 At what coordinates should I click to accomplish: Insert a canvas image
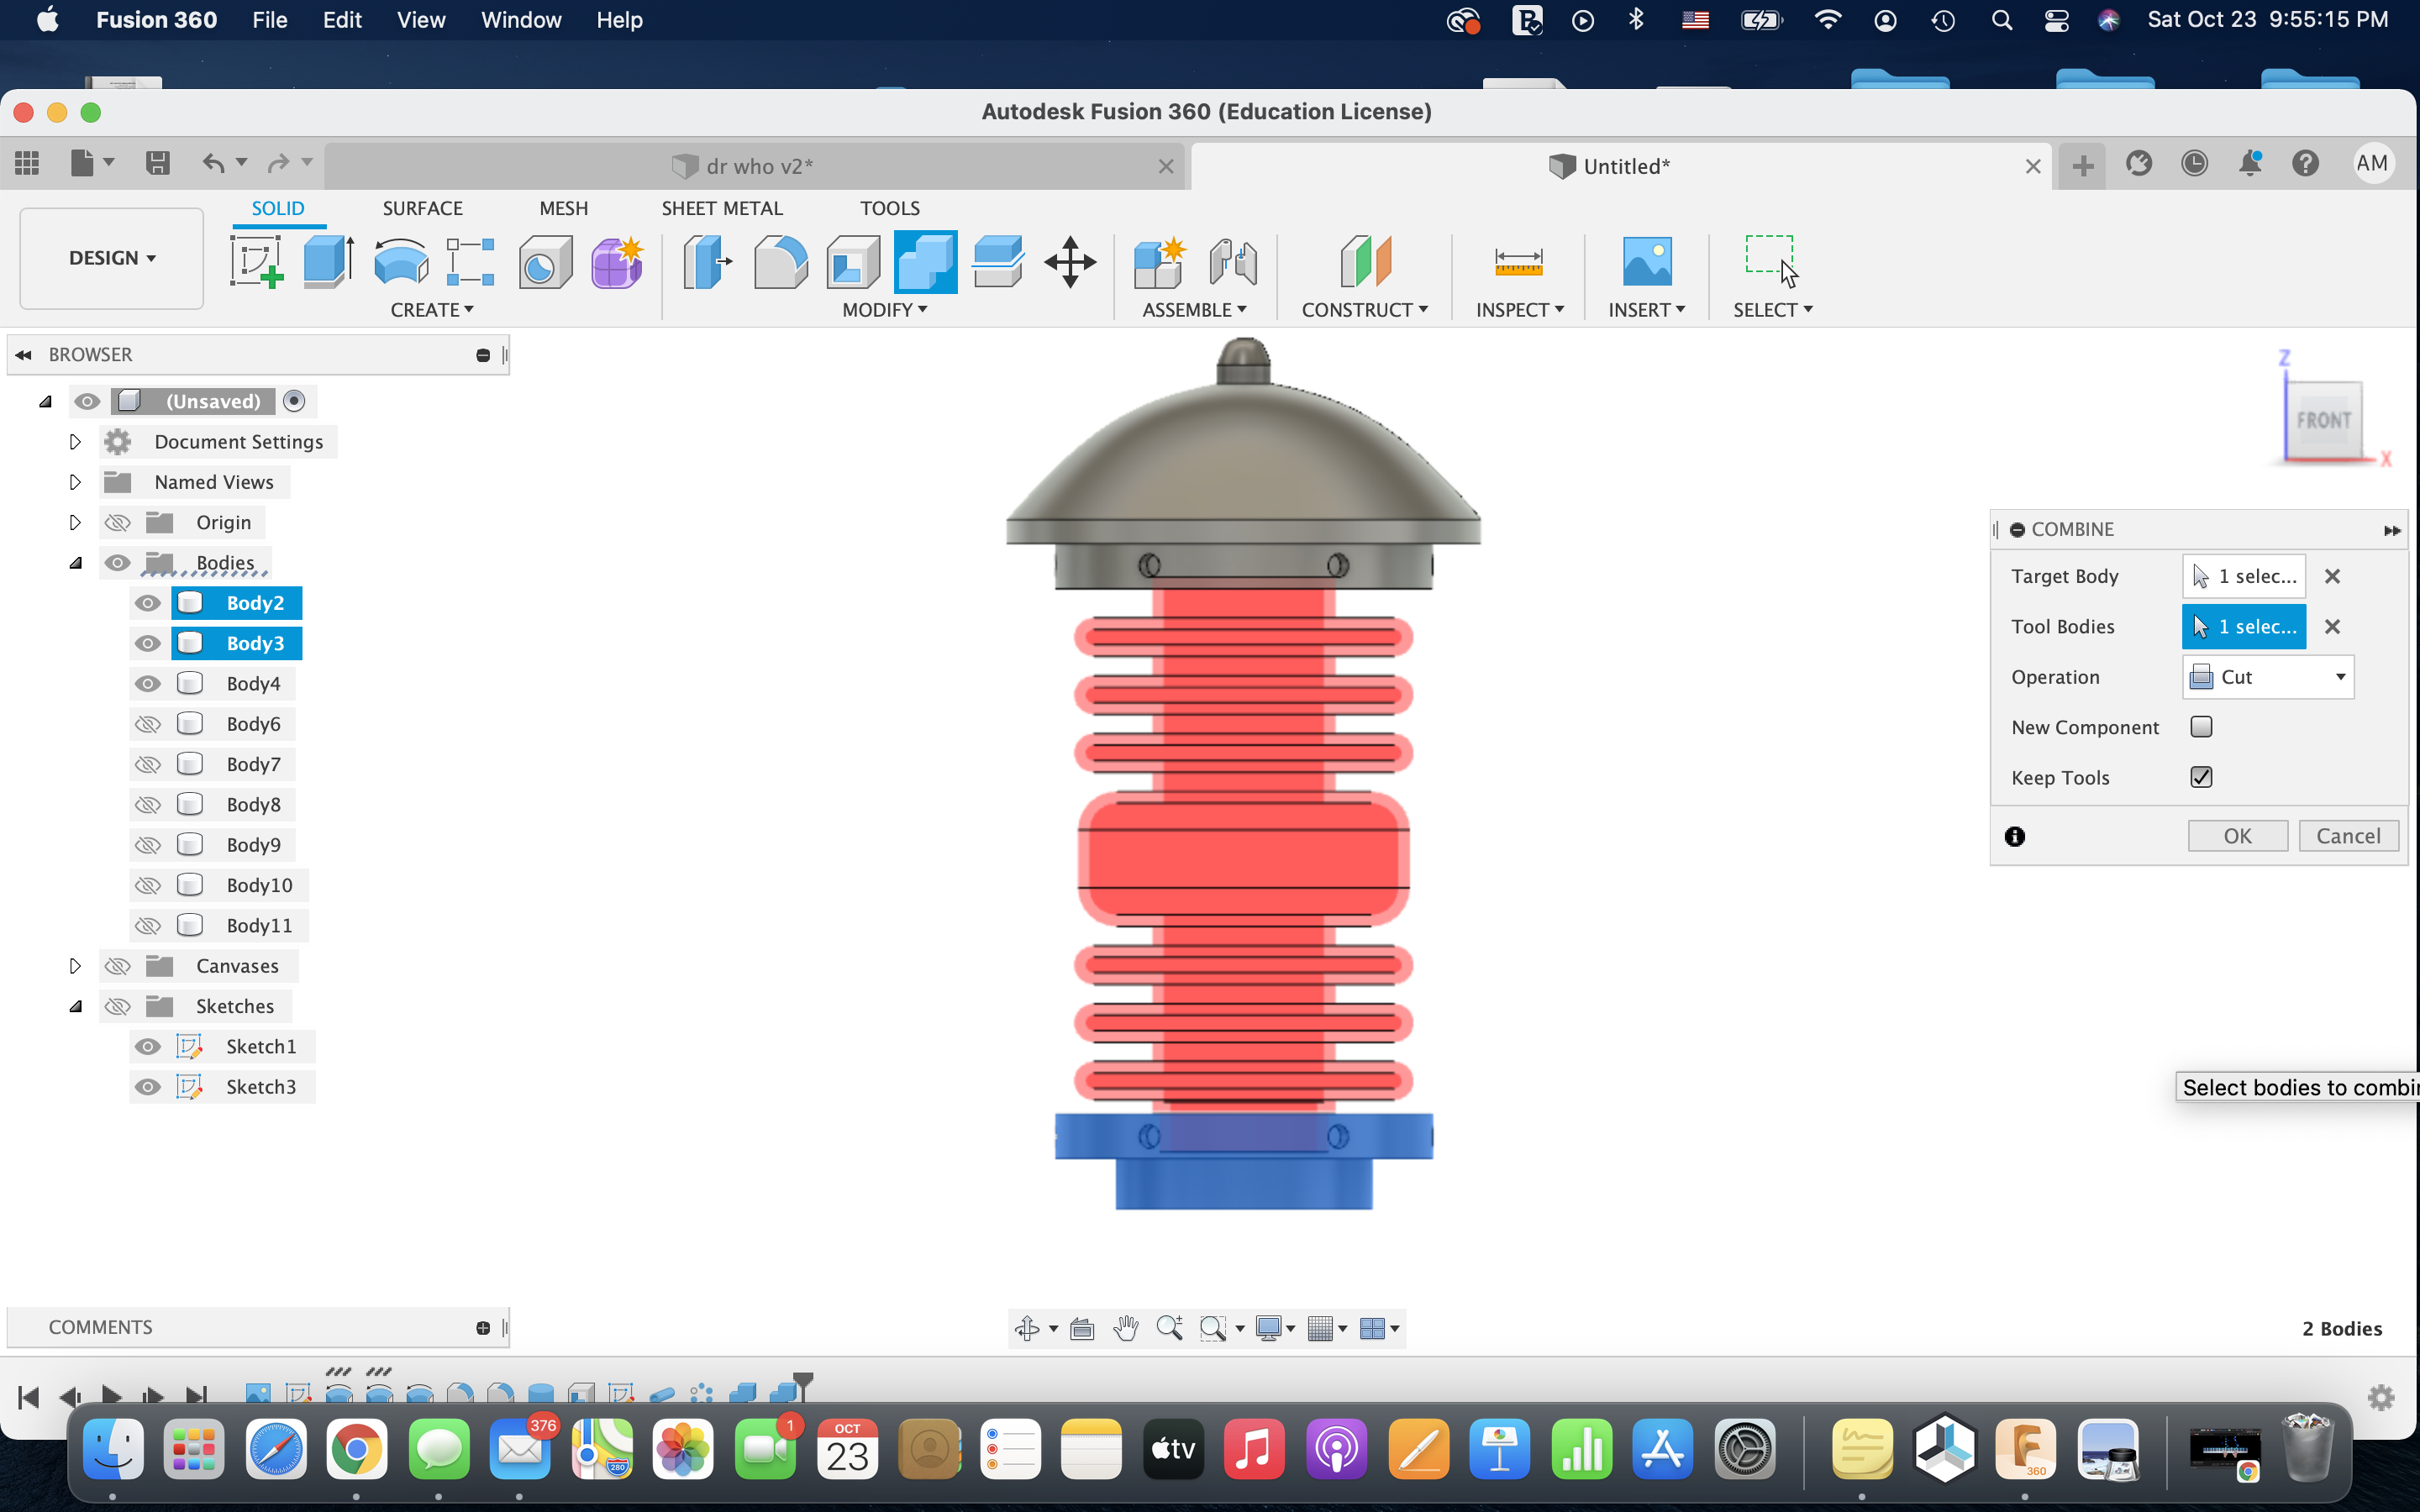1646,262
